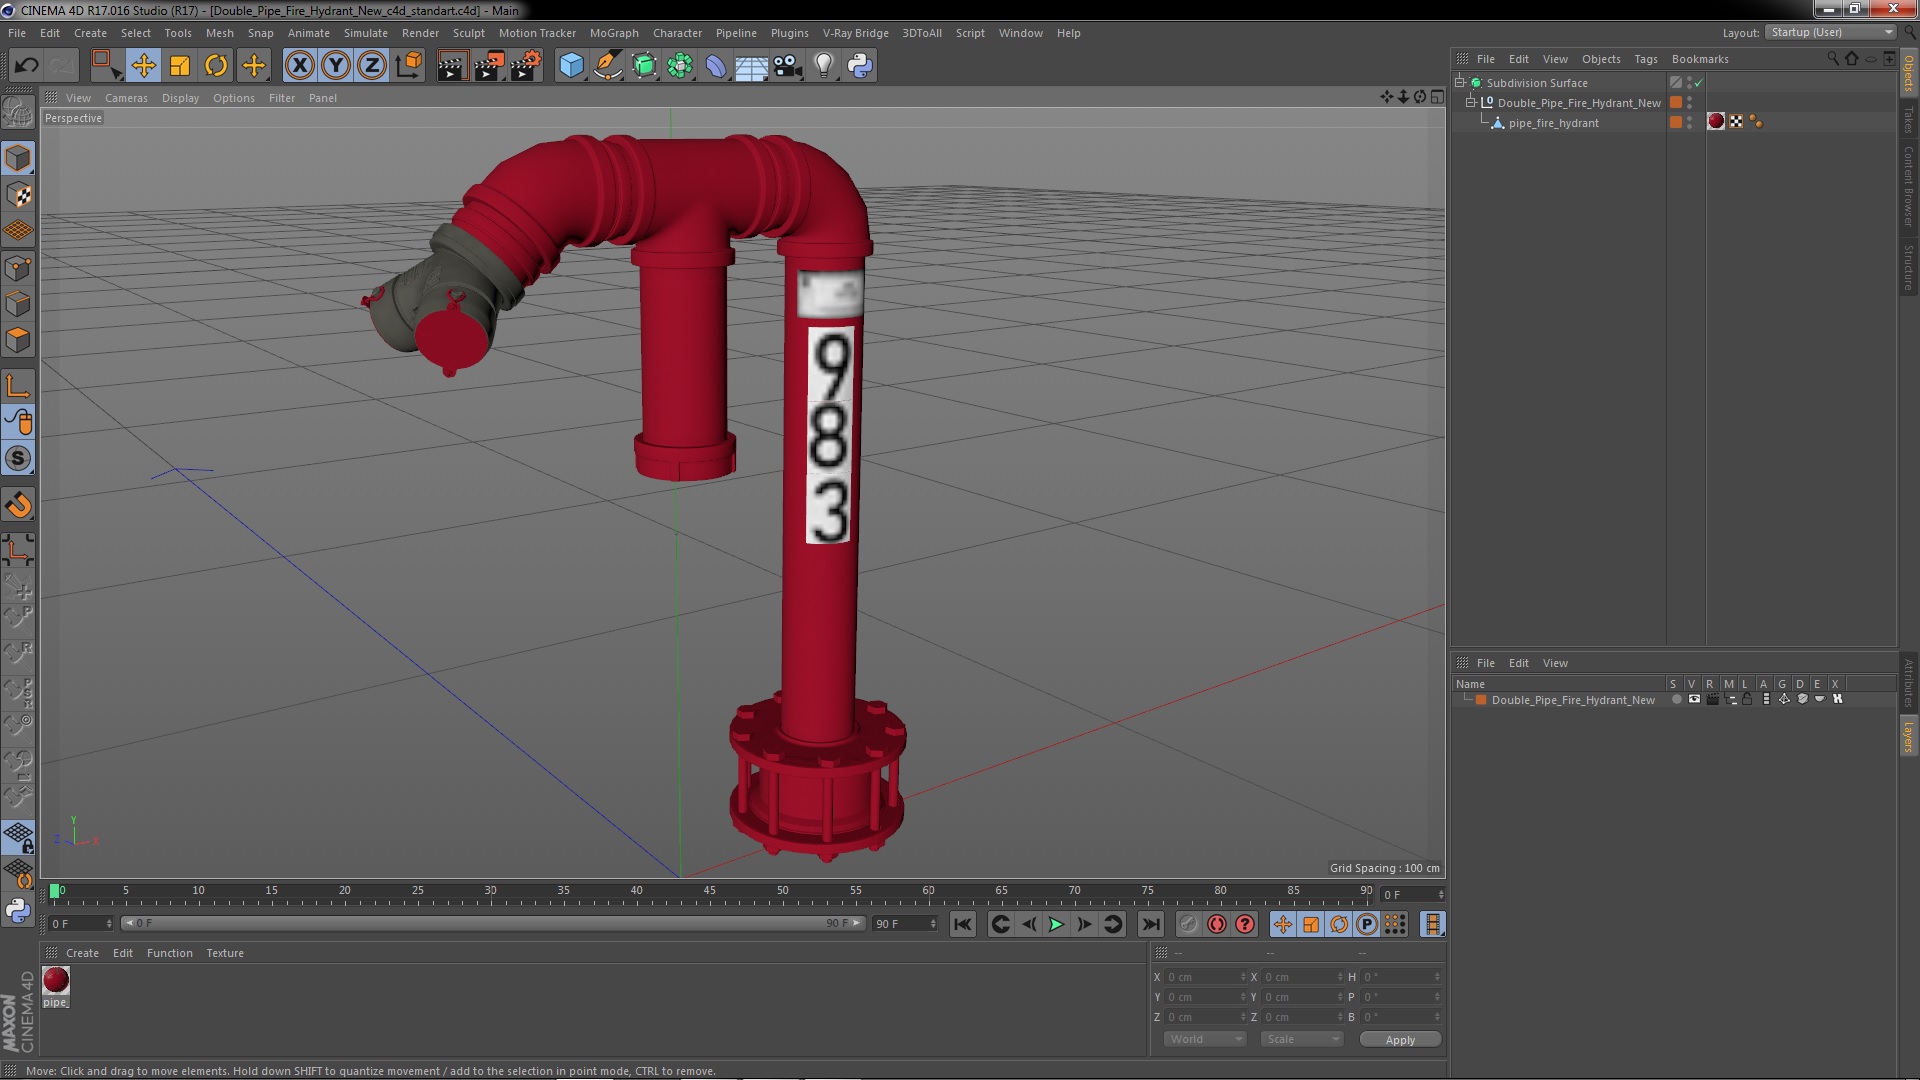The image size is (1920, 1080).
Task: Select the Move tool in top toolbar
Action: [x=143, y=66]
